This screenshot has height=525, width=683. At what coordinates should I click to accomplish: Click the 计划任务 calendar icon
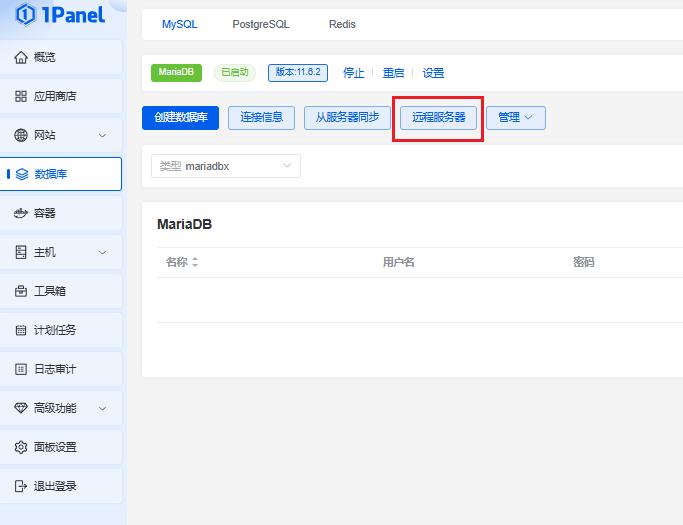coord(21,330)
